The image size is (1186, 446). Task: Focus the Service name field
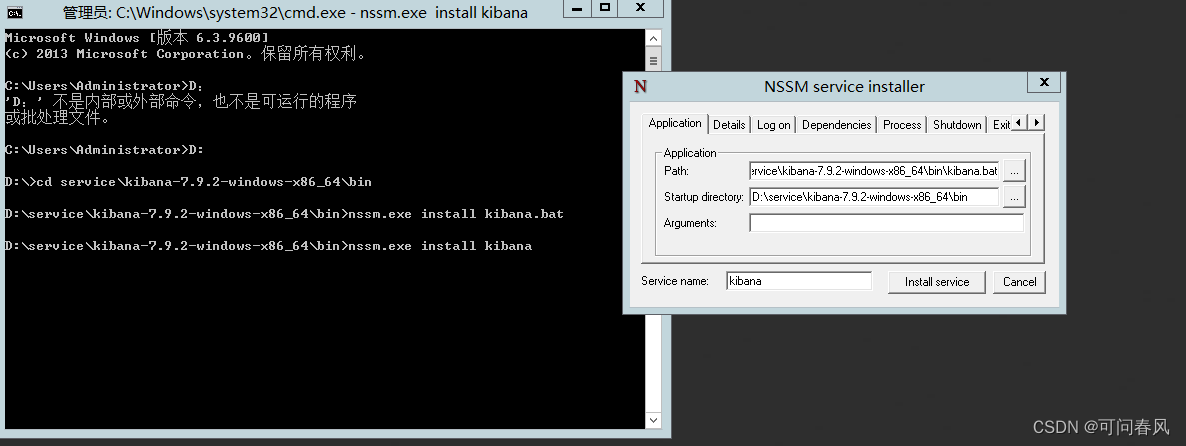pos(799,281)
